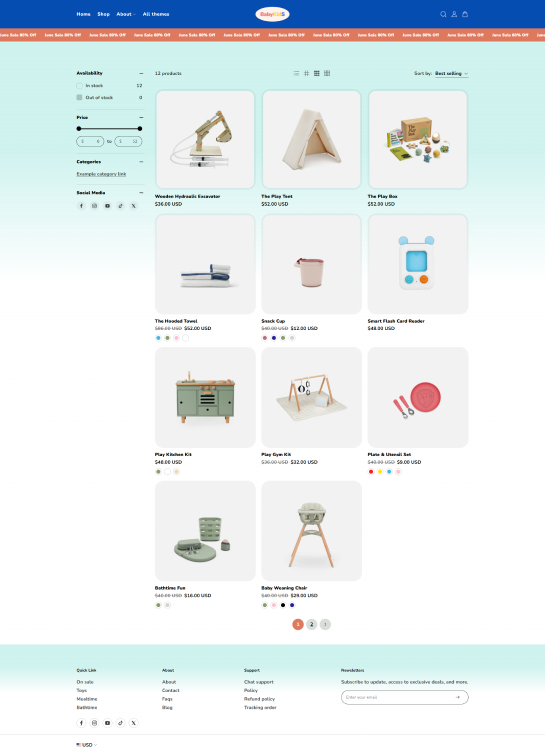Open the Sort by Best selling dropdown

click(451, 73)
